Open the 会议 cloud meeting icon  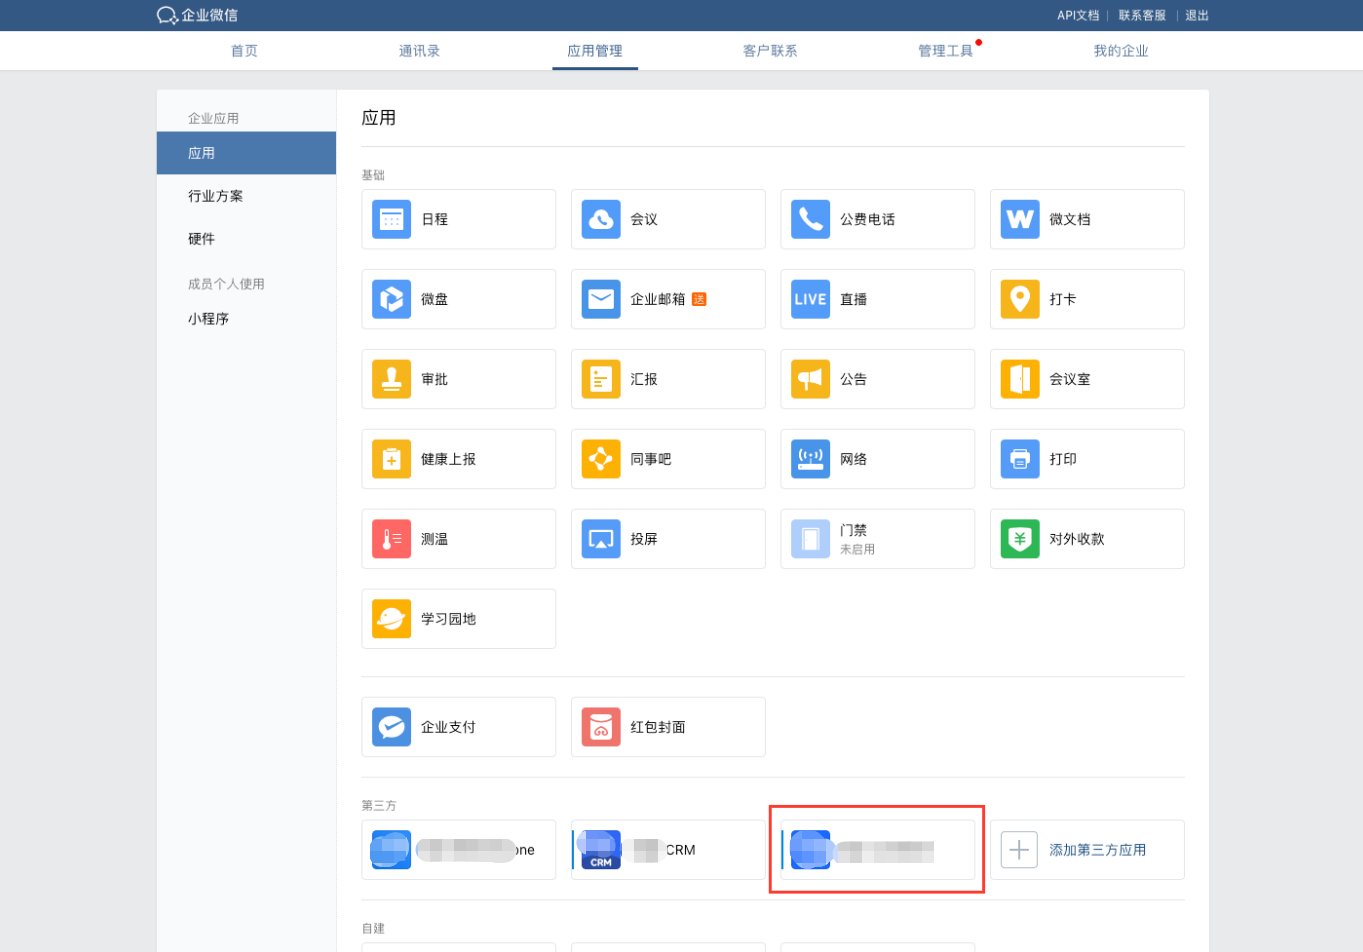coord(601,219)
